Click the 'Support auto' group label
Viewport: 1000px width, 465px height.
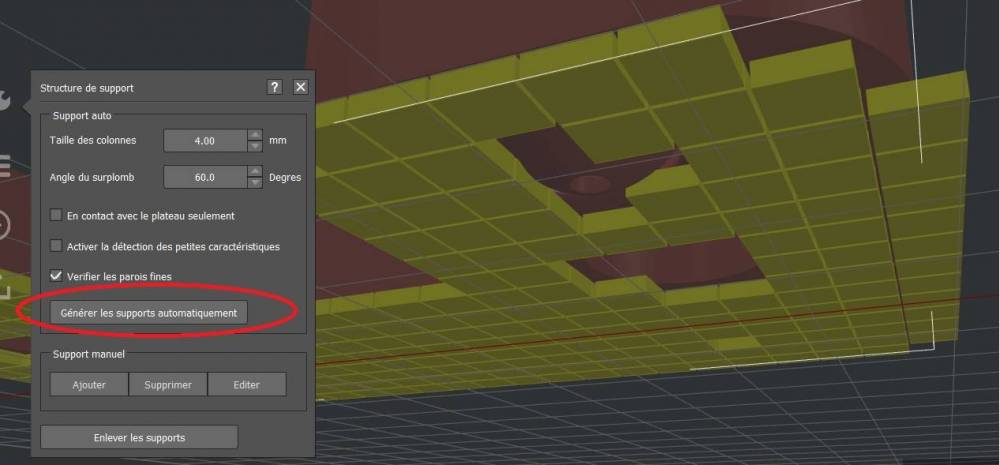click(82, 116)
